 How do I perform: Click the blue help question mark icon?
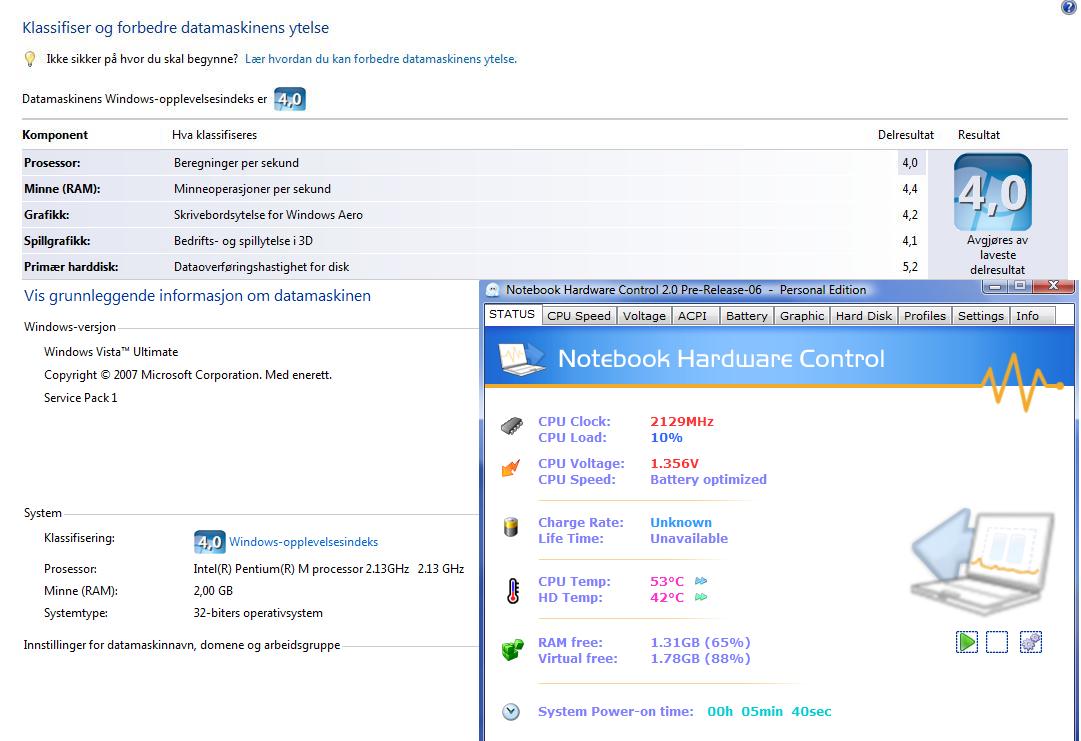(x=1069, y=7)
